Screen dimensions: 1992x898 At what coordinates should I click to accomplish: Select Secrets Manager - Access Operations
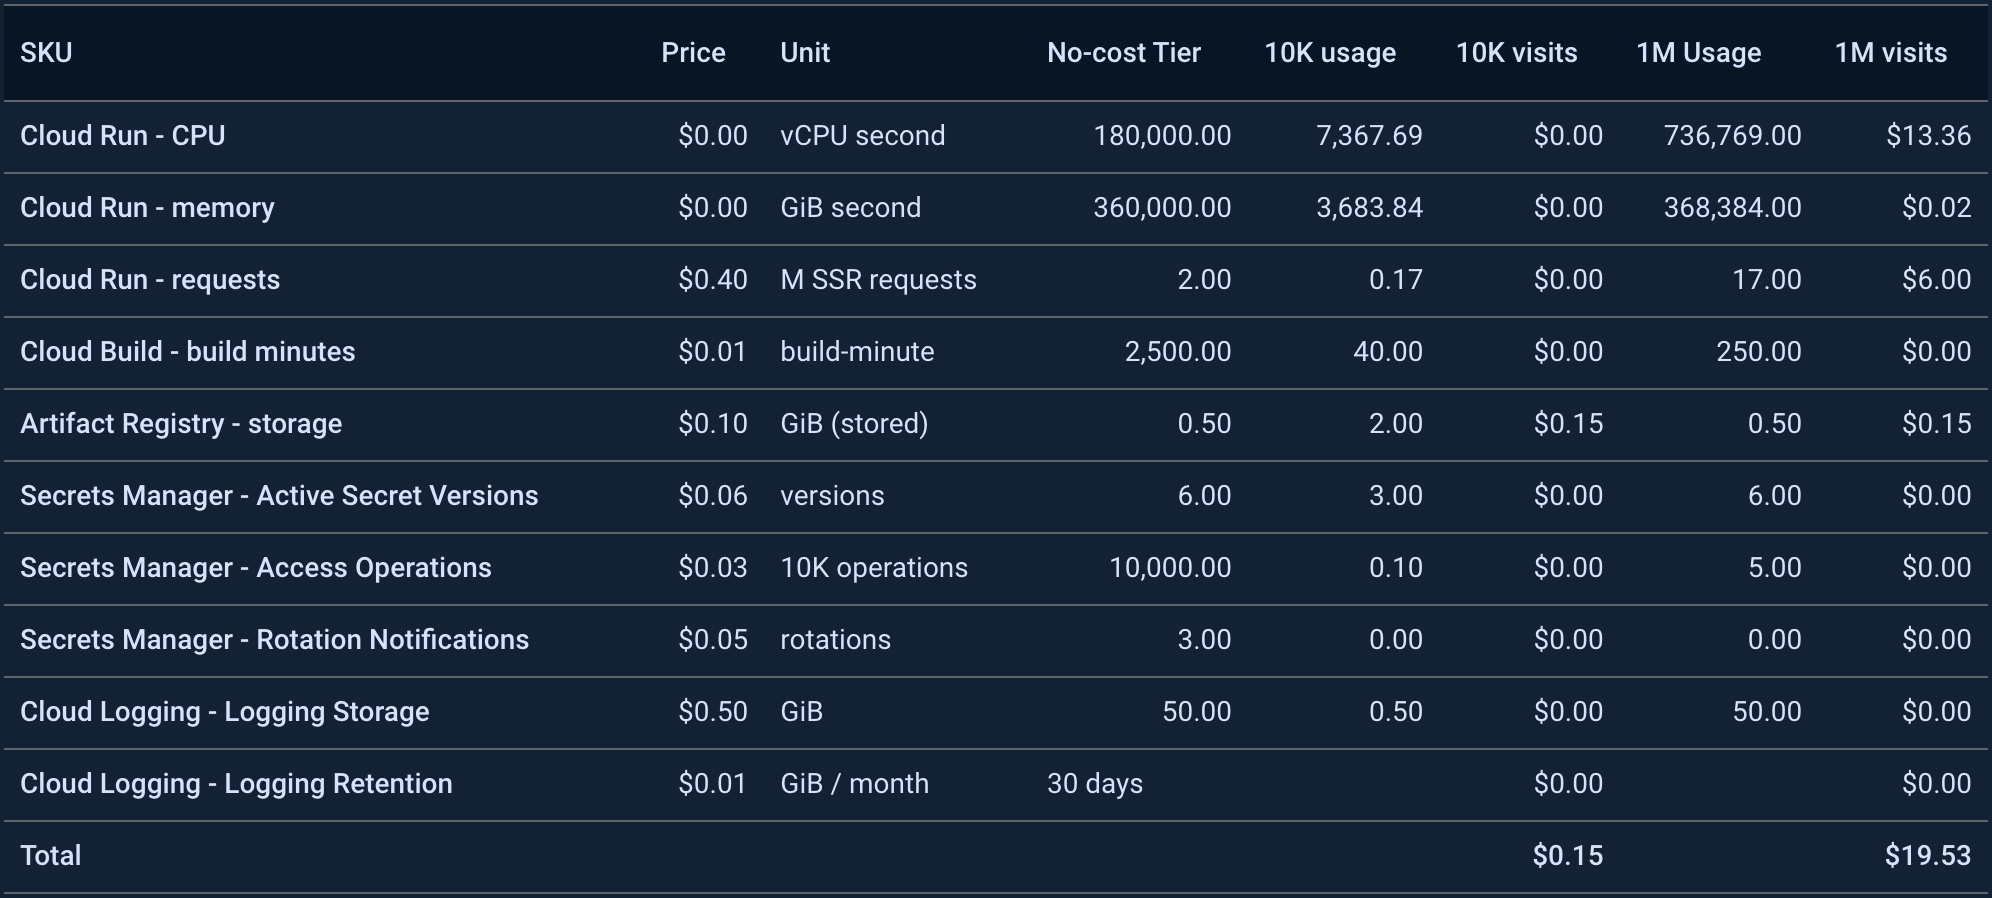tap(256, 568)
